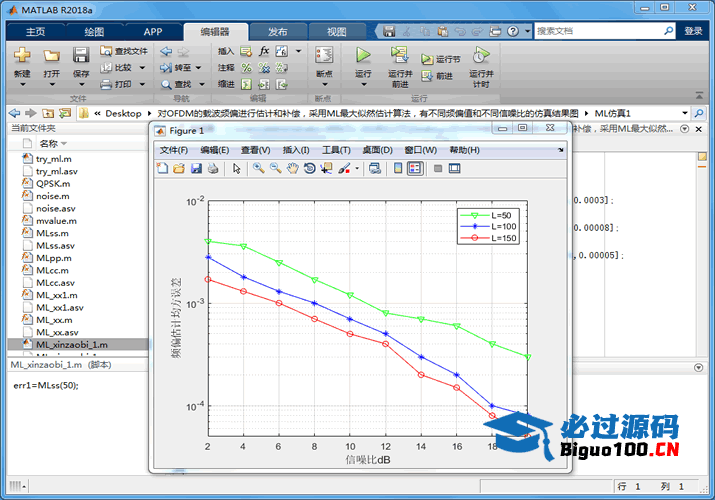715x500 pixels.
Task: Click the Find Files button
Action: tap(124, 51)
